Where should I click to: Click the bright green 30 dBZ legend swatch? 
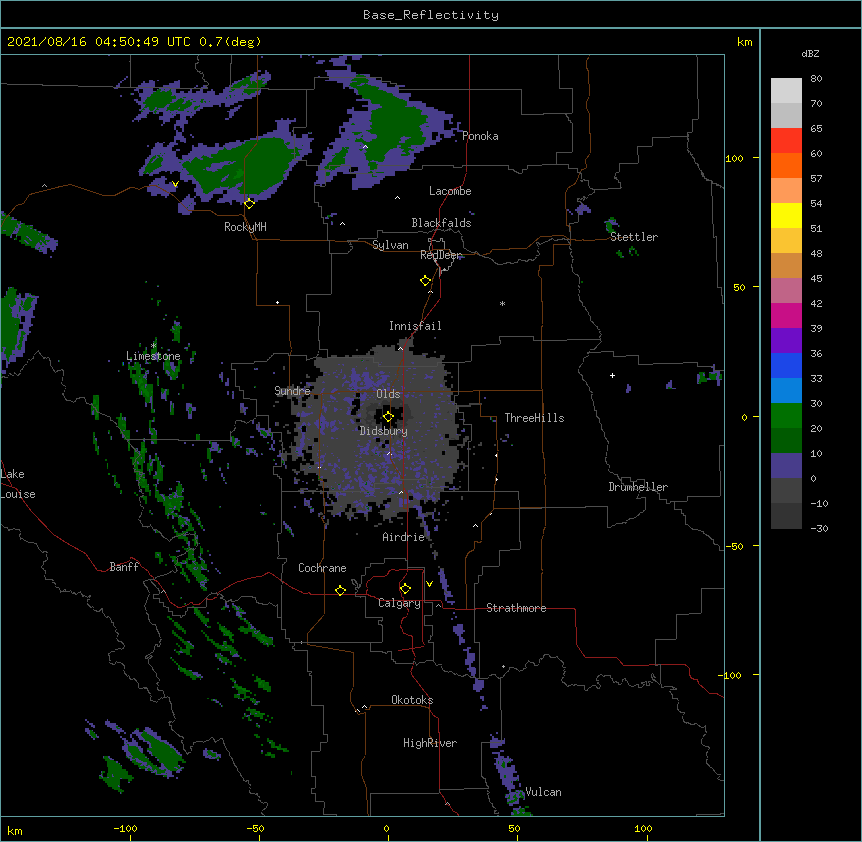point(786,416)
